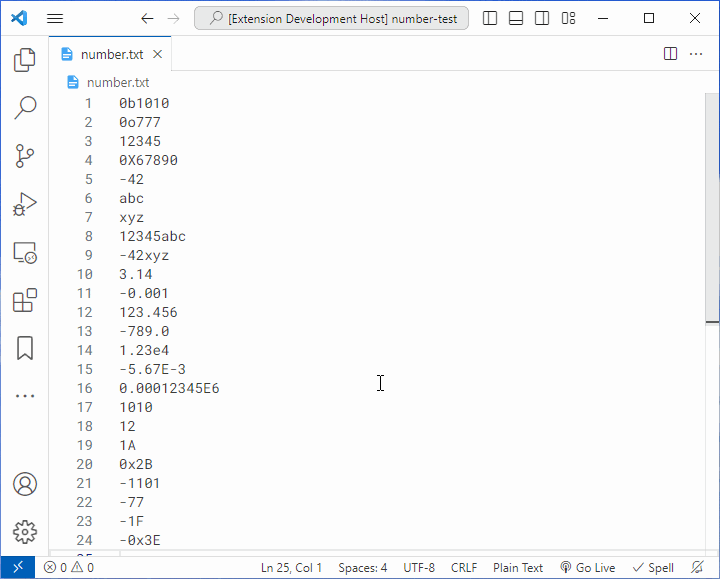Close the number.txt tab
The width and height of the screenshot is (720, 579).
point(158,55)
